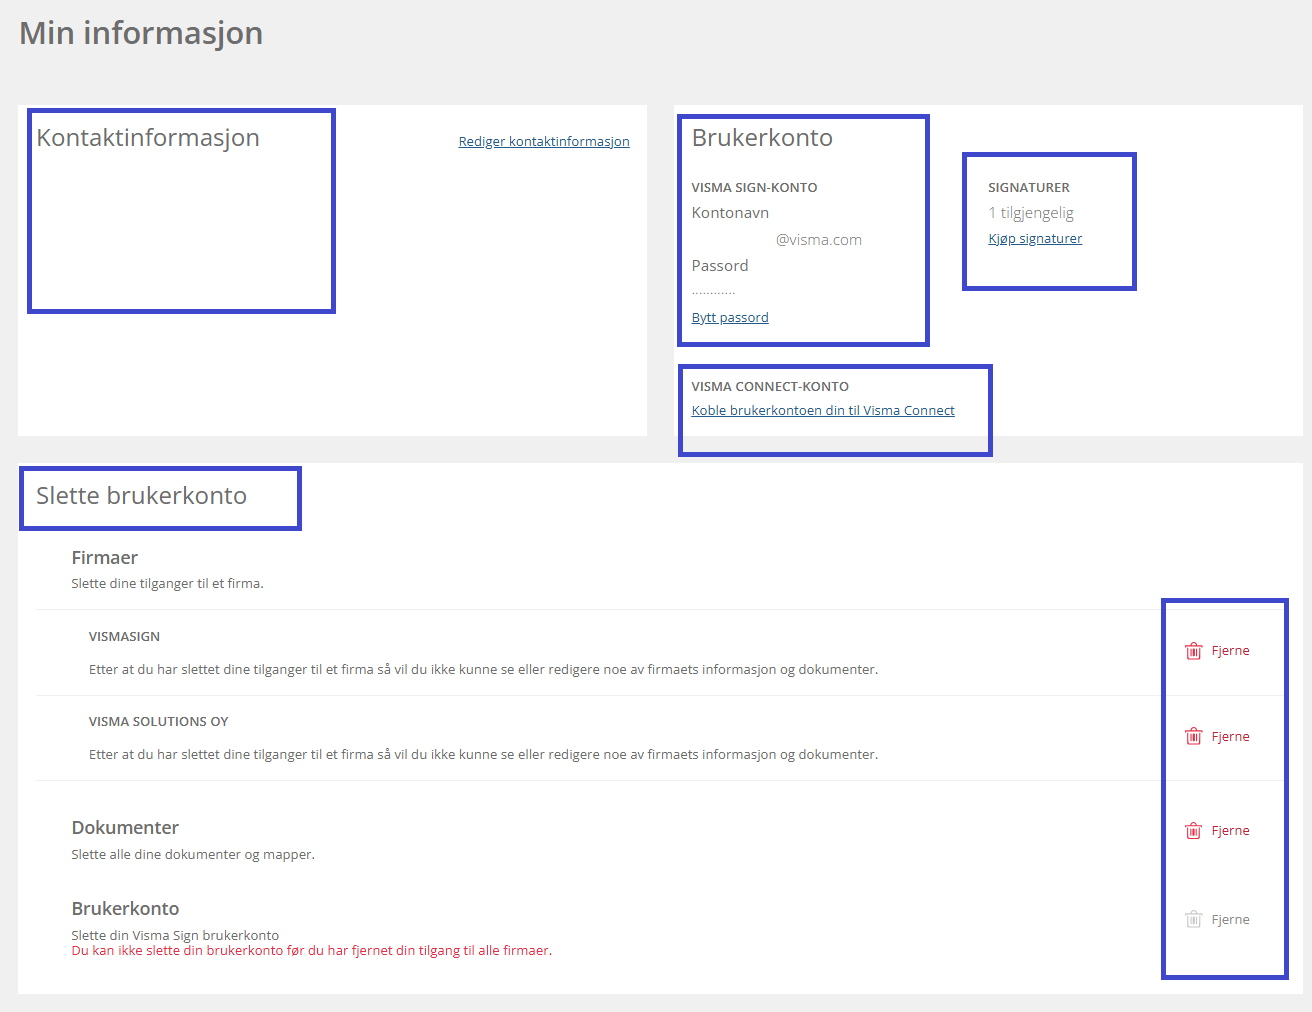Image resolution: width=1312 pixels, height=1012 pixels.
Task: Click the description text under VISMA SOLUTIONS OY
Action: (x=483, y=755)
